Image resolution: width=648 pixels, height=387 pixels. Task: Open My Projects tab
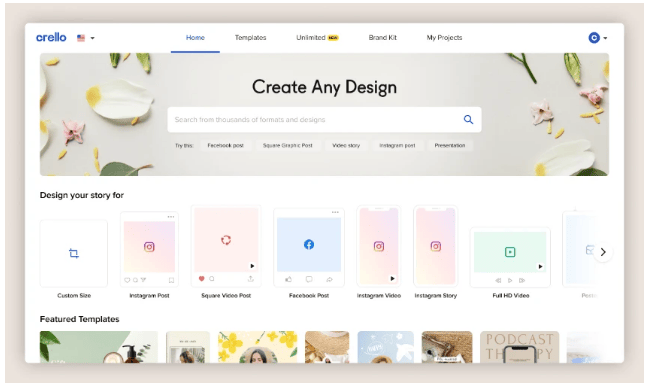coord(444,38)
